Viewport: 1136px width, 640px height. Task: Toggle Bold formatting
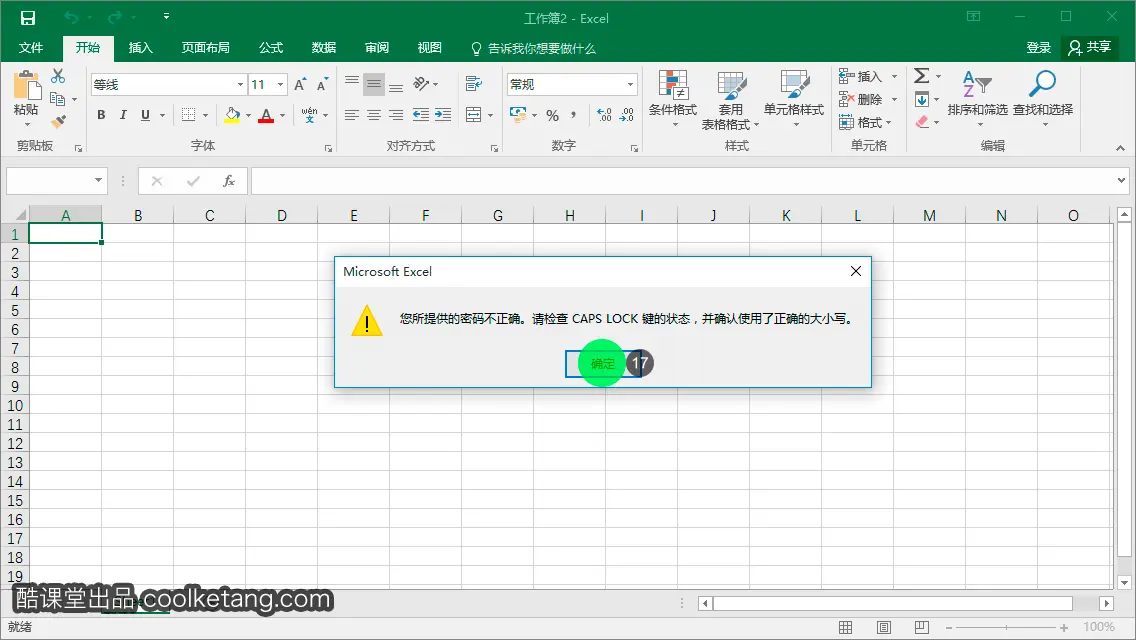101,115
